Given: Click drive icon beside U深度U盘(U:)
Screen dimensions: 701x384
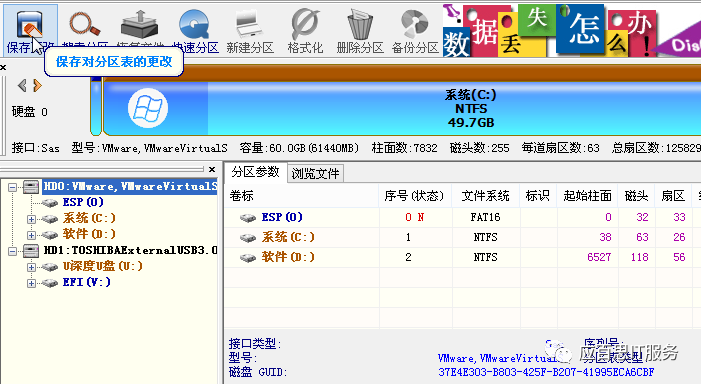Looking at the screenshot, I should (x=50, y=267).
